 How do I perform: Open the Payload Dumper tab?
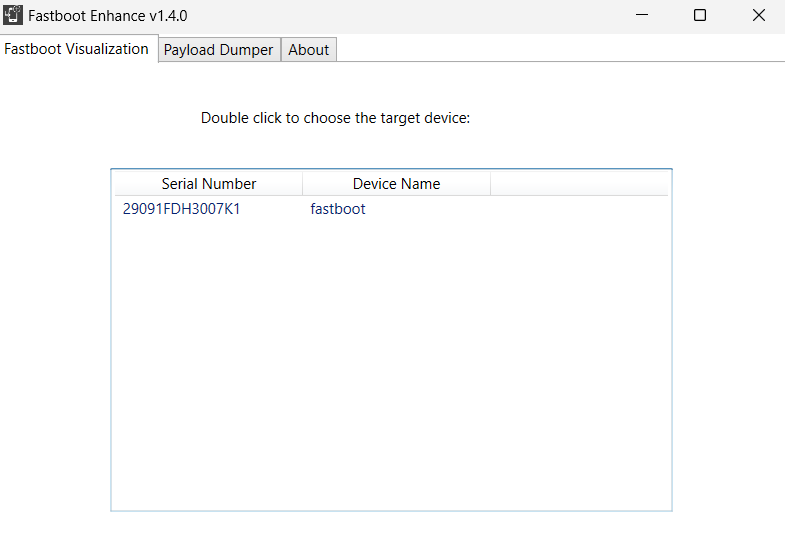pos(218,50)
